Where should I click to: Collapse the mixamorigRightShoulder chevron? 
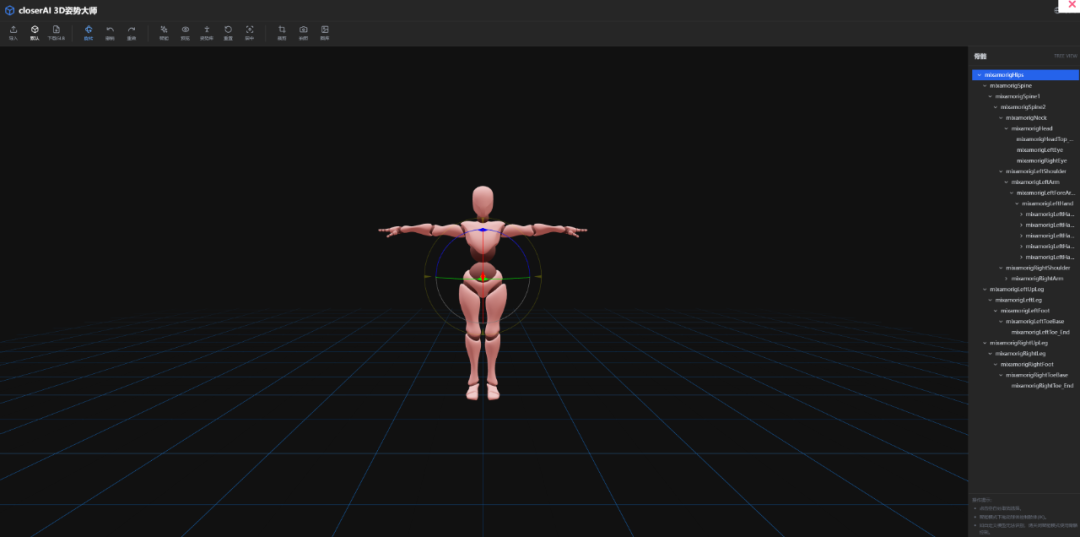click(1001, 268)
